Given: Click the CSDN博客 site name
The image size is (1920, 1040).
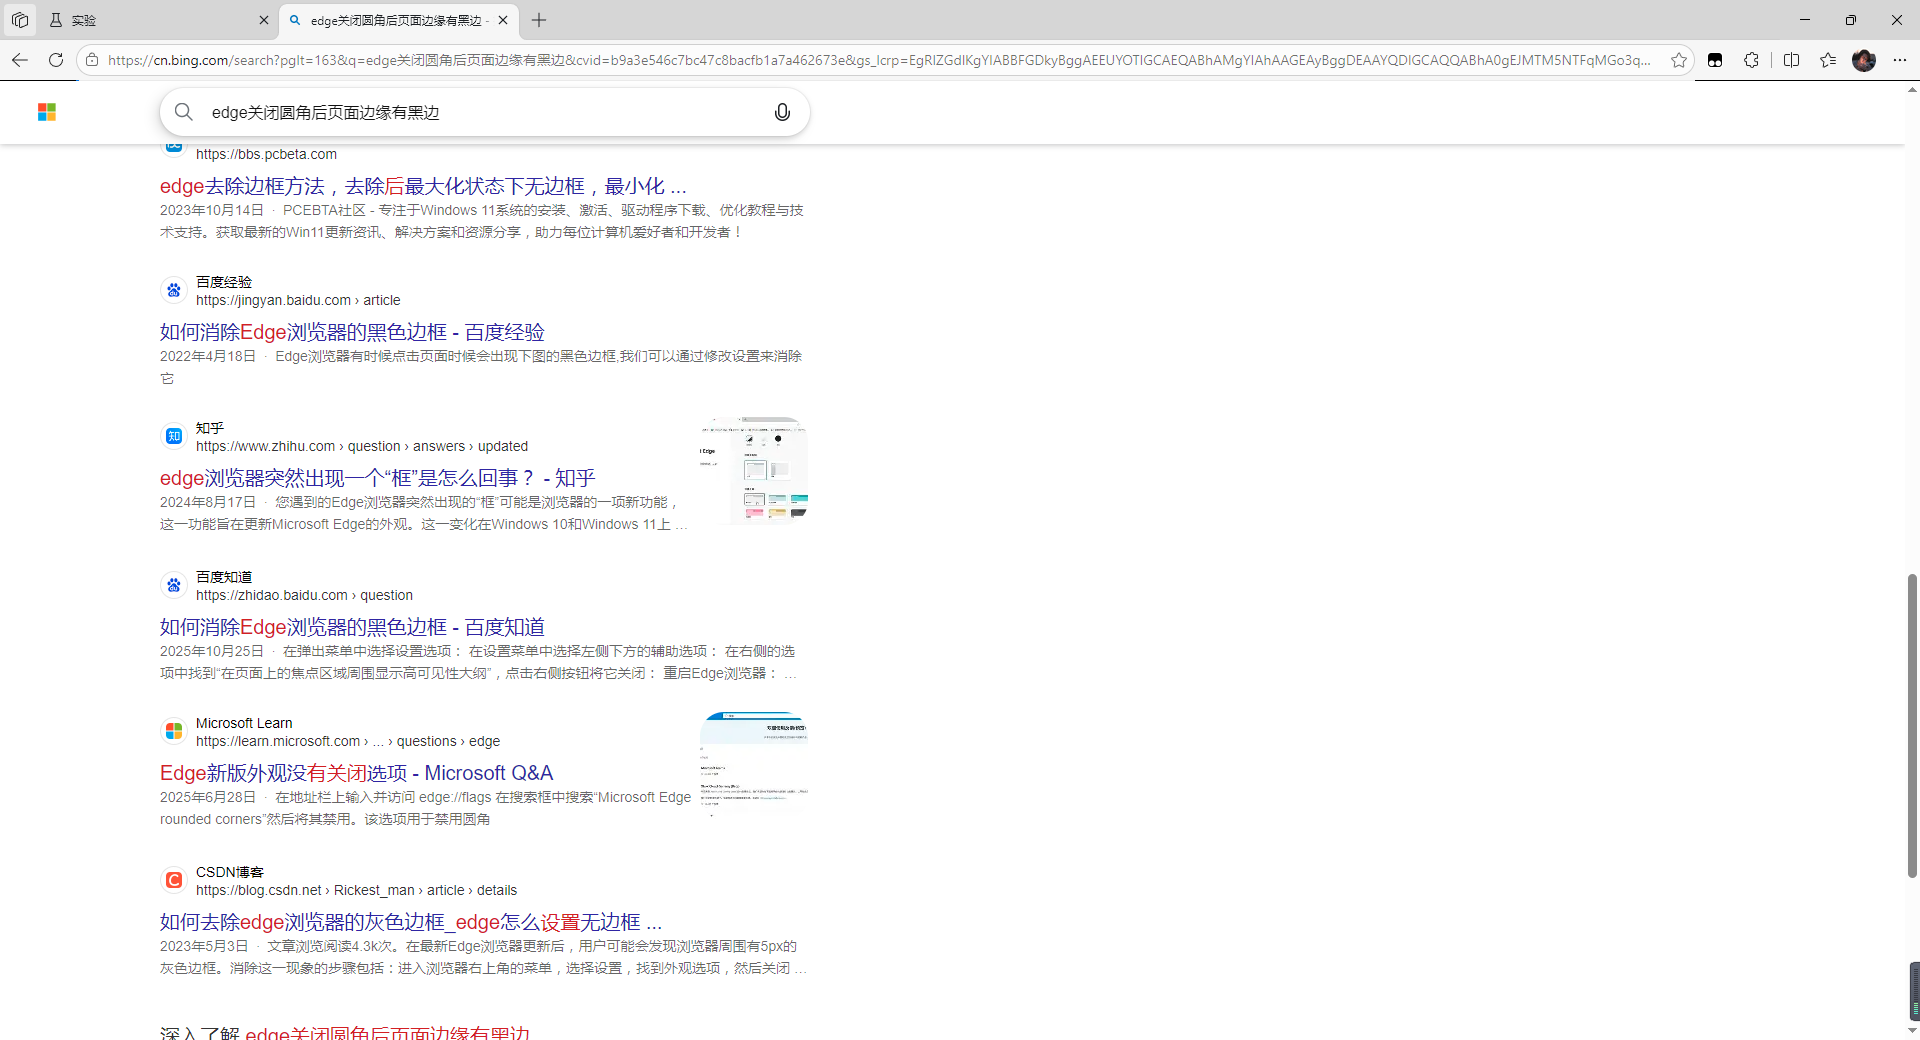Looking at the screenshot, I should 230,872.
